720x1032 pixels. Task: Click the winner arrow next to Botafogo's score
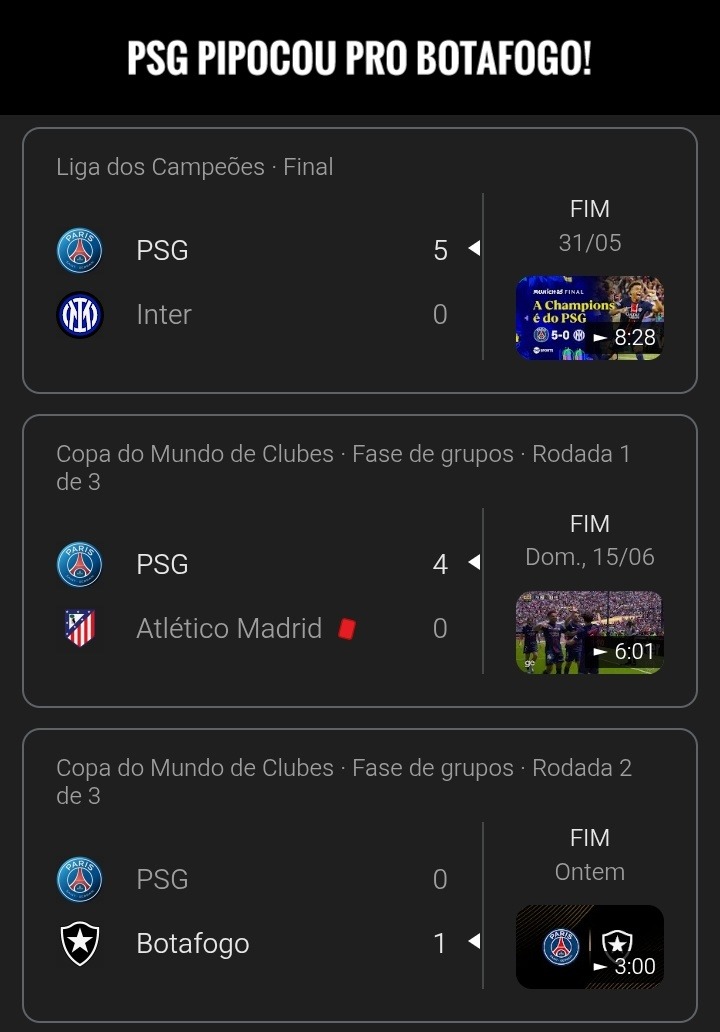[x=474, y=942]
